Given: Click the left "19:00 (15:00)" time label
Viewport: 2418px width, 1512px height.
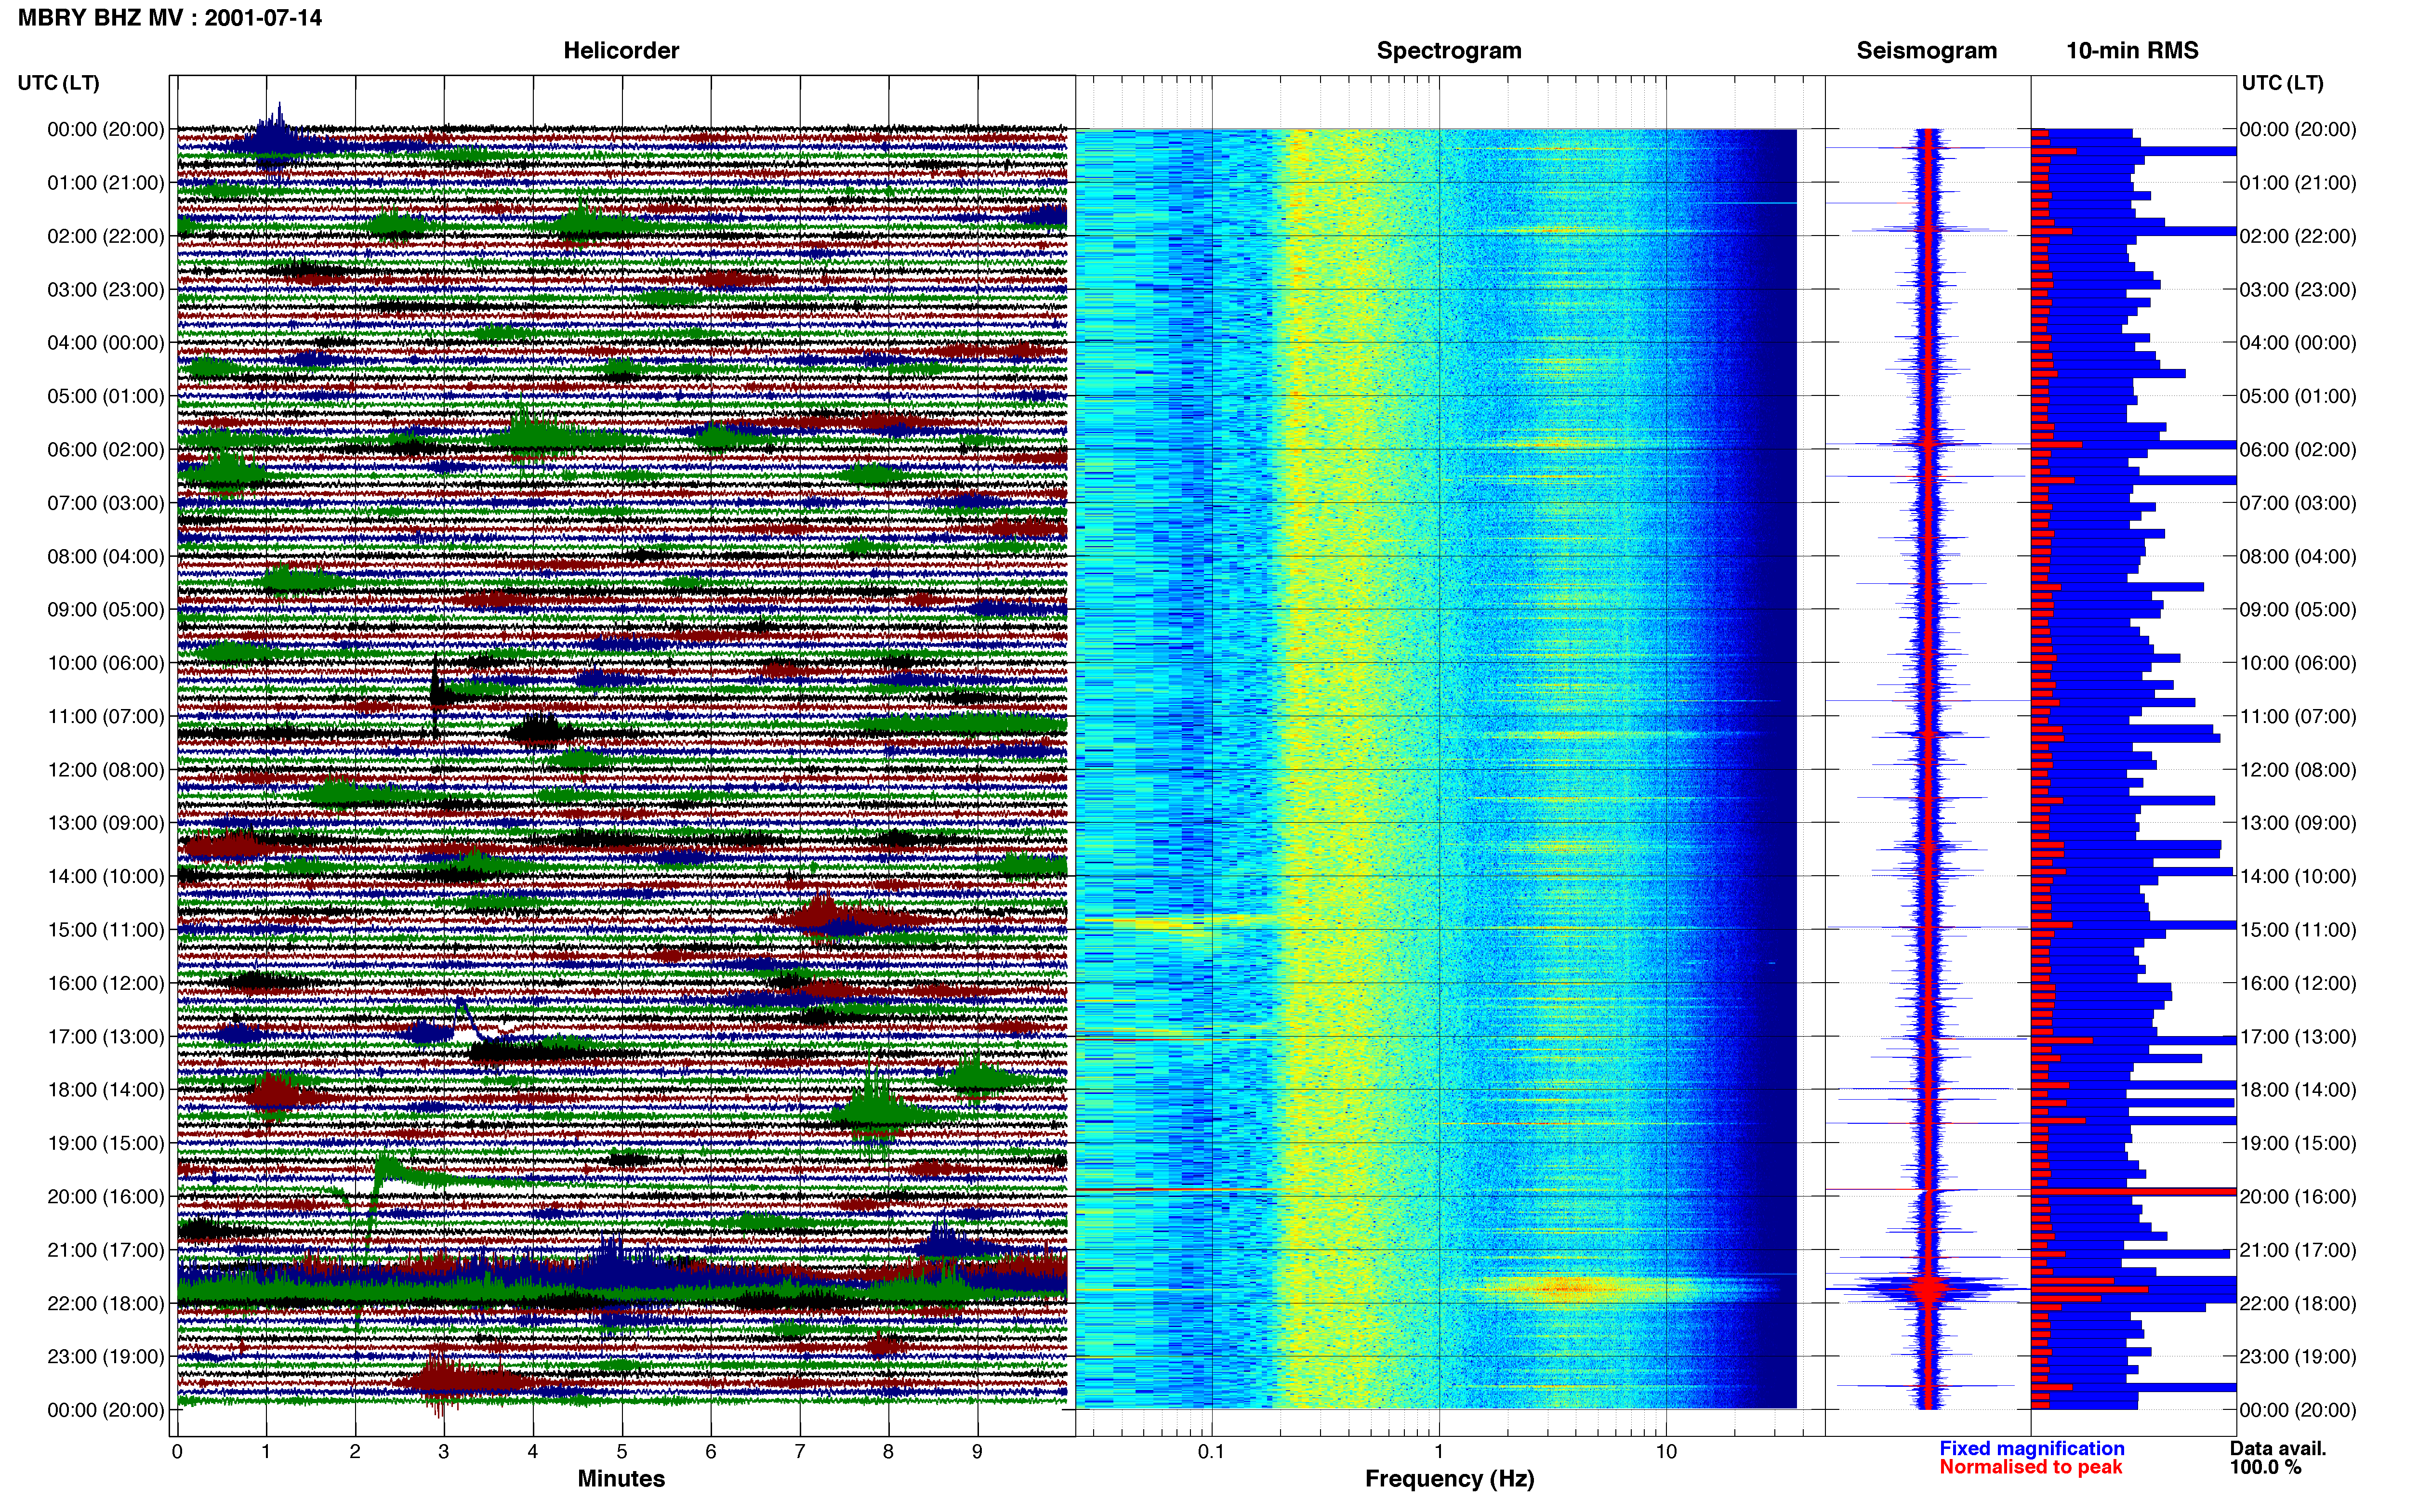Looking at the screenshot, I should coord(106,1143).
